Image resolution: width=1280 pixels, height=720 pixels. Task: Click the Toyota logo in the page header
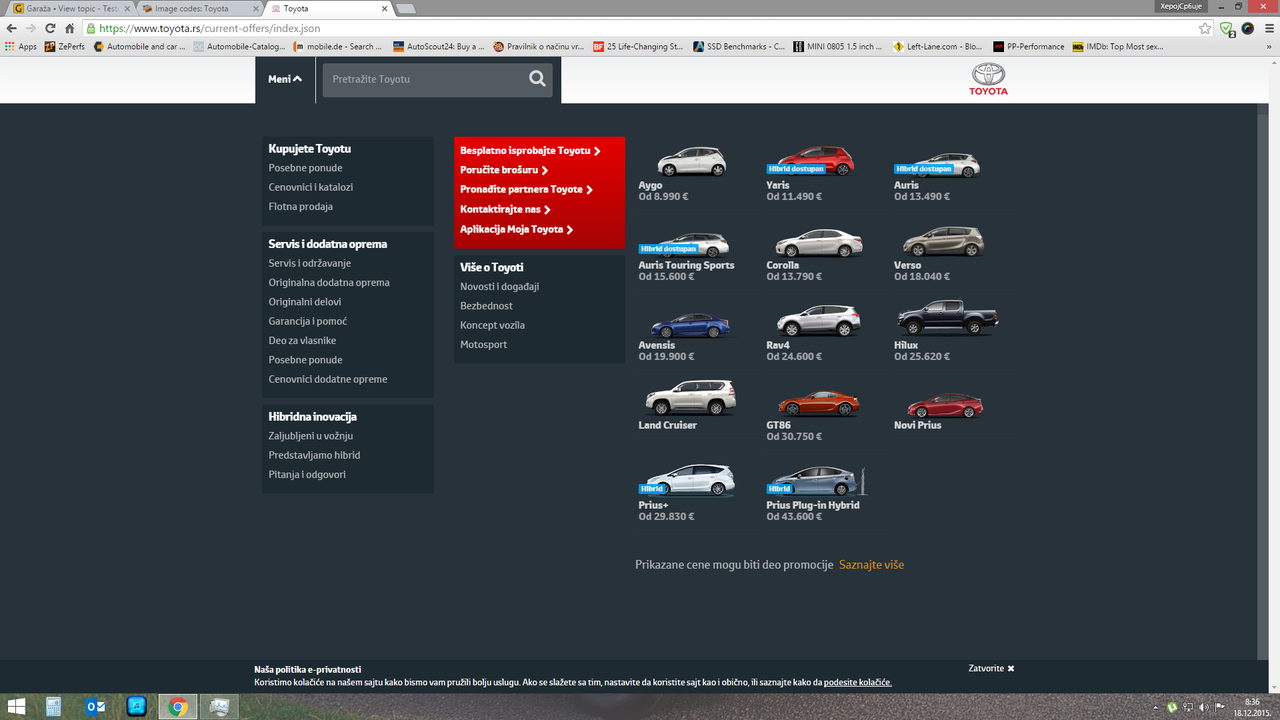[x=988, y=80]
